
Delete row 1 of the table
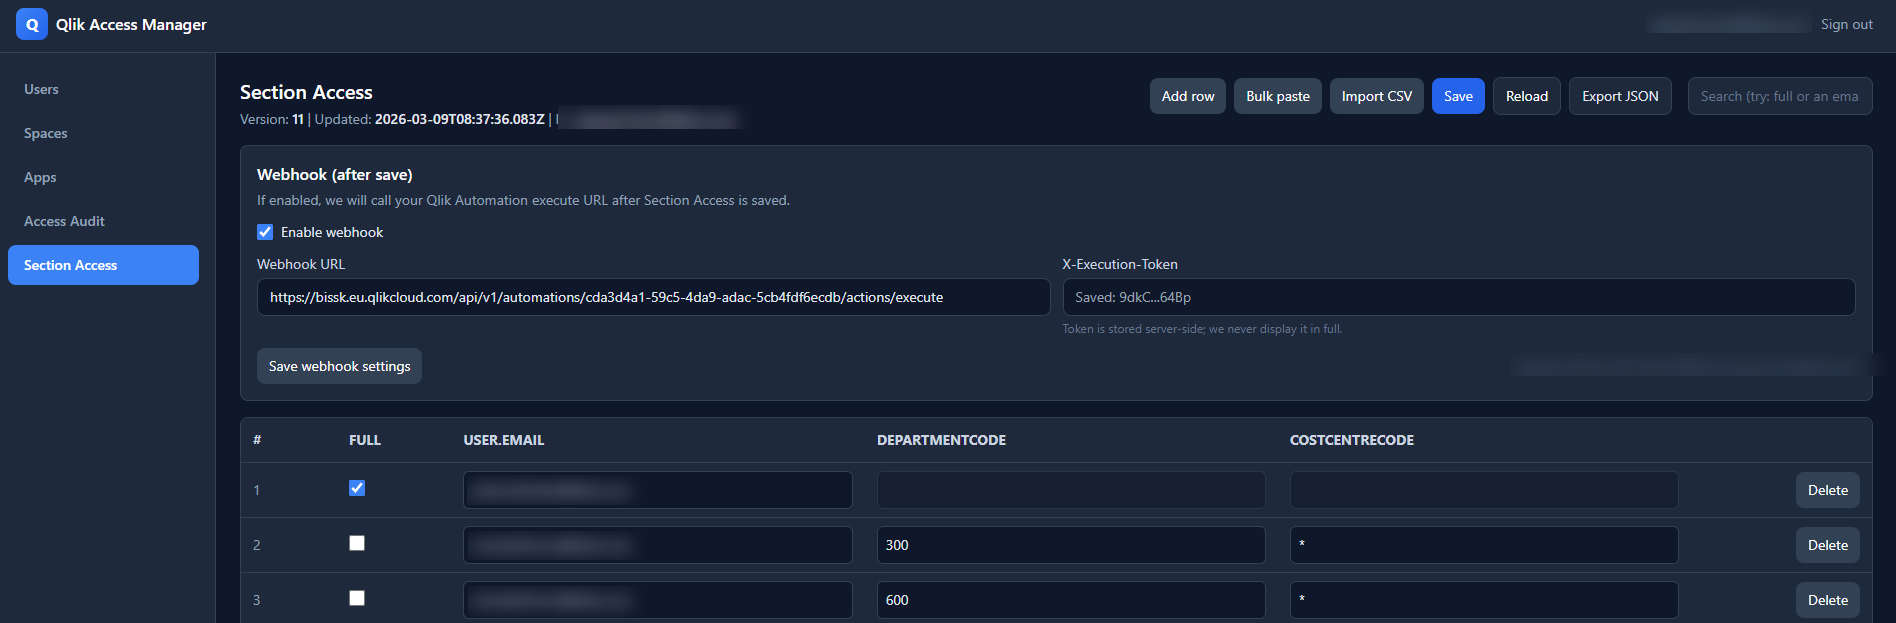click(x=1828, y=490)
